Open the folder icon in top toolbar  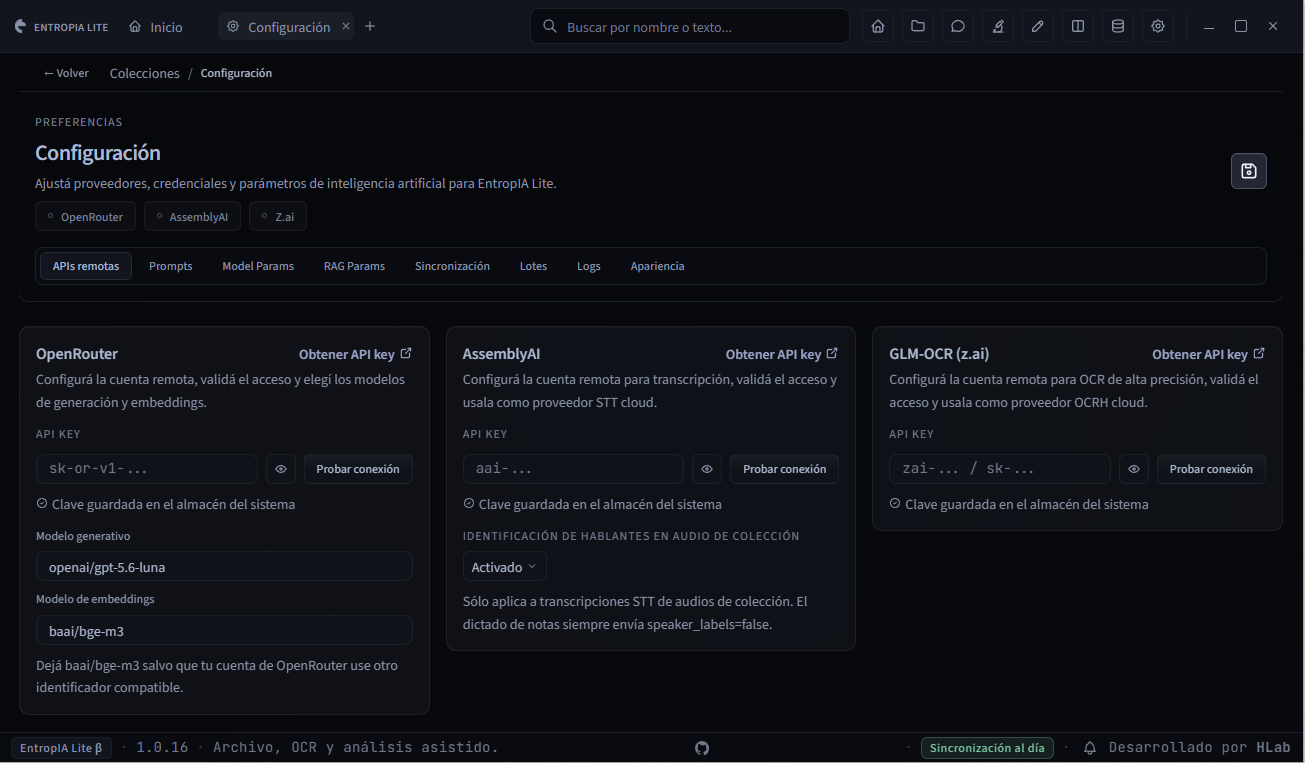tap(918, 27)
